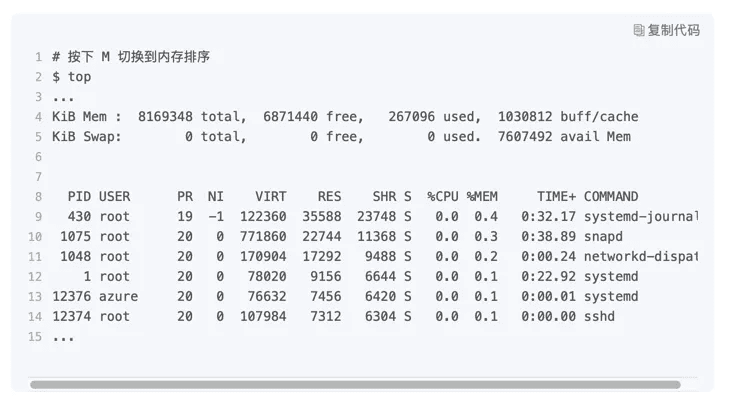Click line number 8 in the gutter
The height and width of the screenshot is (397, 731).
point(38,197)
